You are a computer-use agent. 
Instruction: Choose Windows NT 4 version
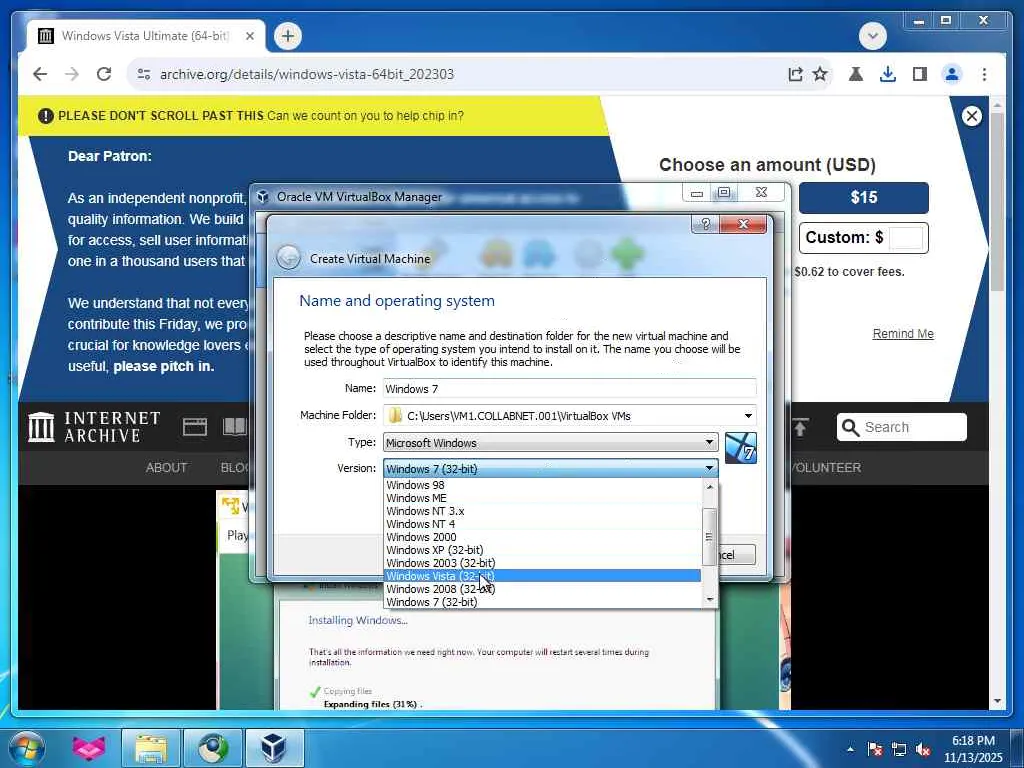[x=542, y=524]
